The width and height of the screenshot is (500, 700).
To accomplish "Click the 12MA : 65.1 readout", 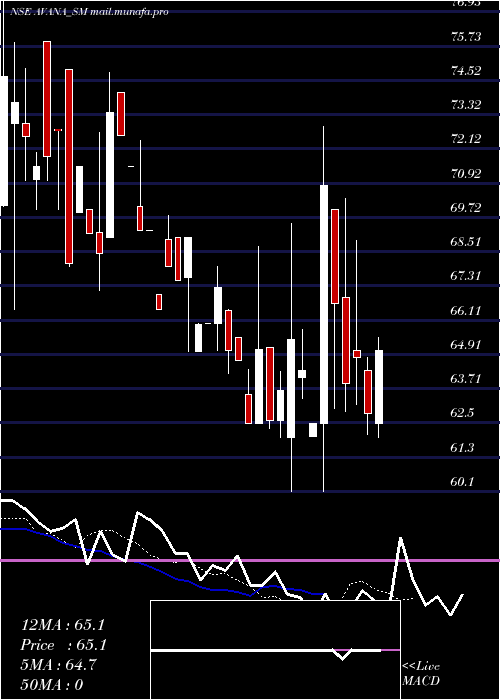I will tap(63, 625).
